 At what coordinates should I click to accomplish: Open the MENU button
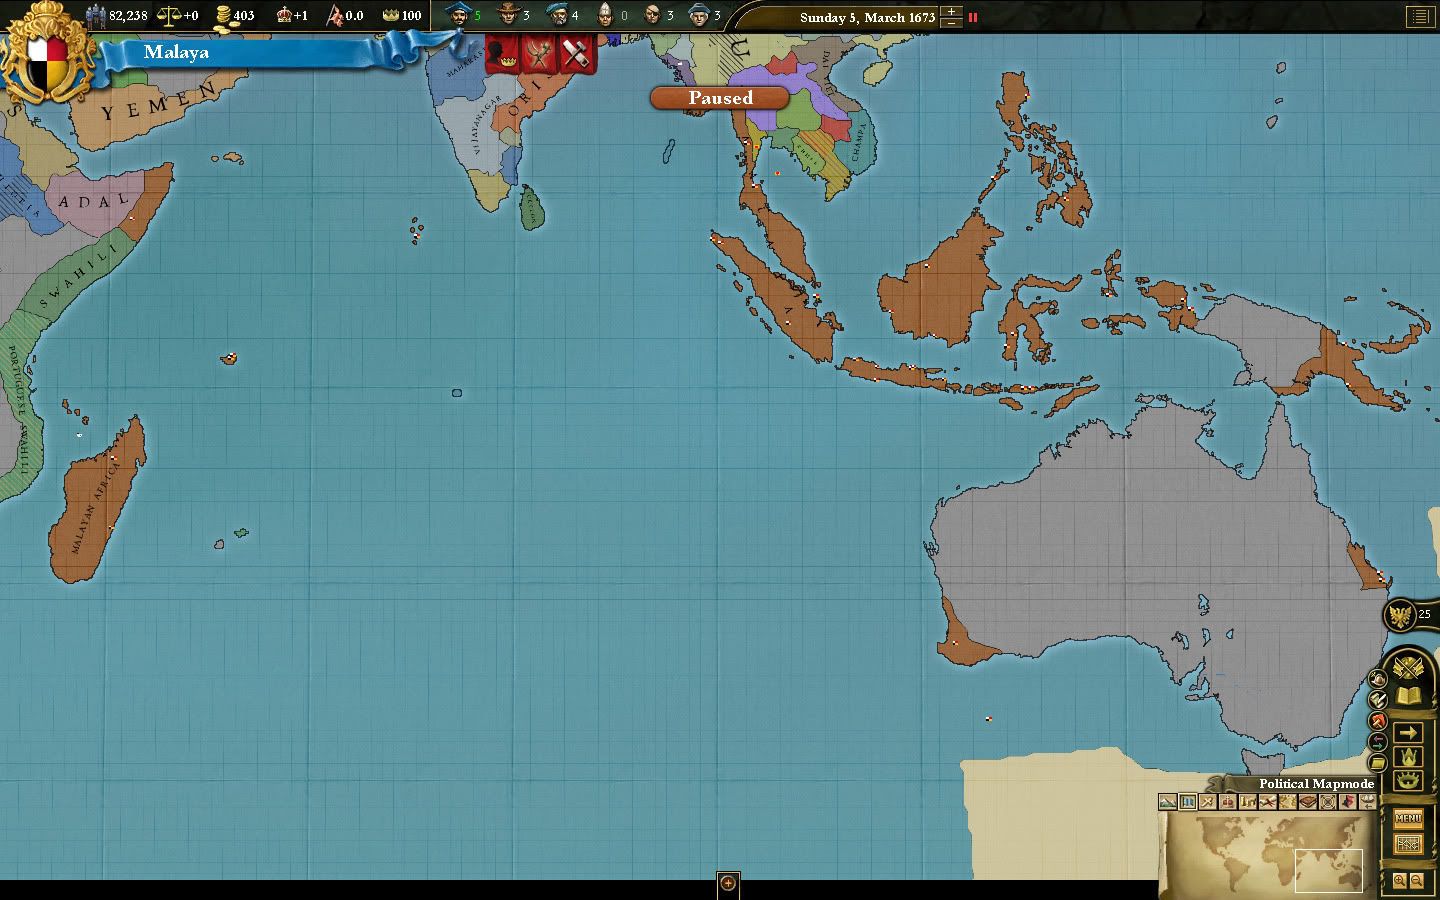pos(1408,818)
